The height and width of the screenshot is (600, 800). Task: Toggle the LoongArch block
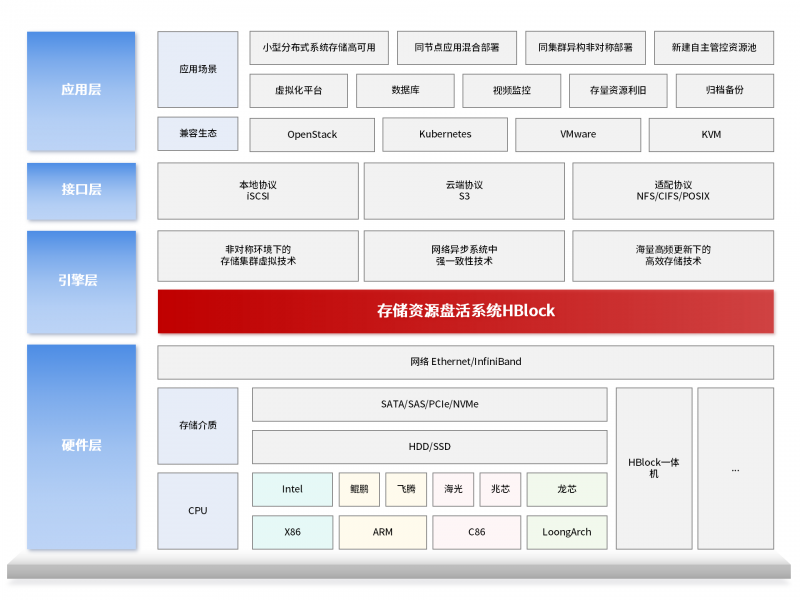567,532
